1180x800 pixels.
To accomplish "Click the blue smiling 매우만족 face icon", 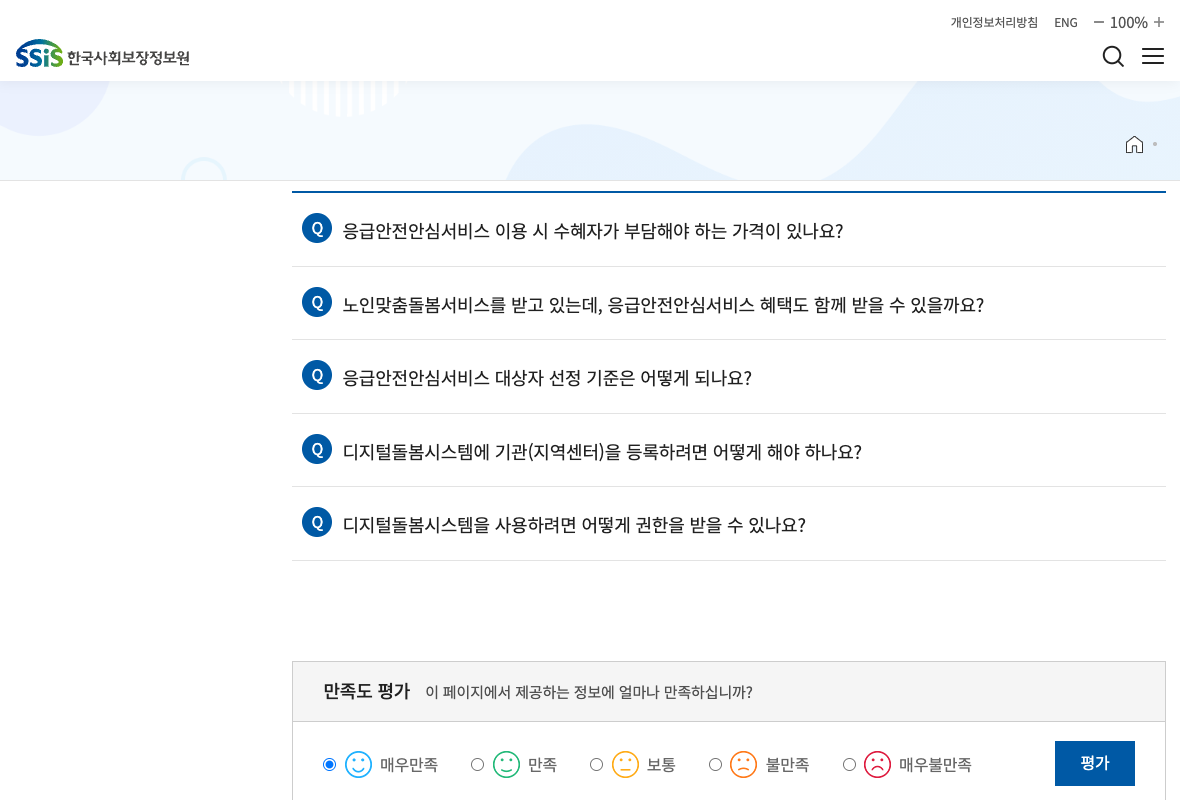I will coord(358,765).
